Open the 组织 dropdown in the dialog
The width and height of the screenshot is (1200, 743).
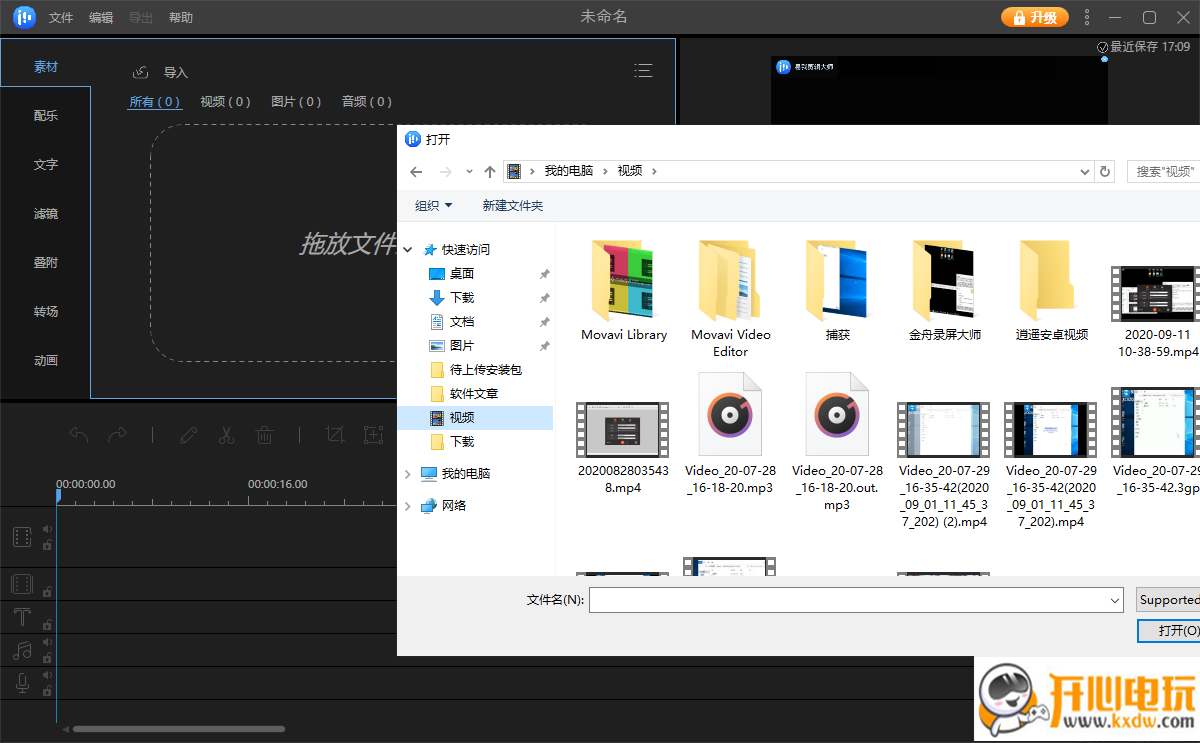433,205
